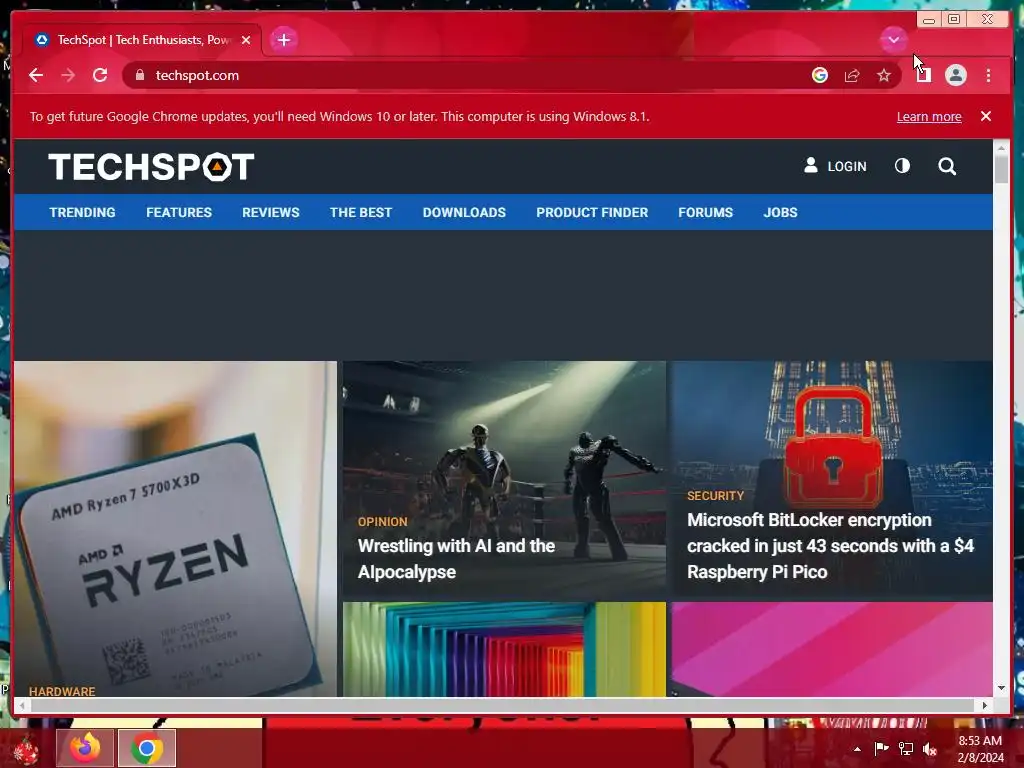This screenshot has width=1024, height=768.
Task: Open the JOBS menu item
Action: coord(780,212)
